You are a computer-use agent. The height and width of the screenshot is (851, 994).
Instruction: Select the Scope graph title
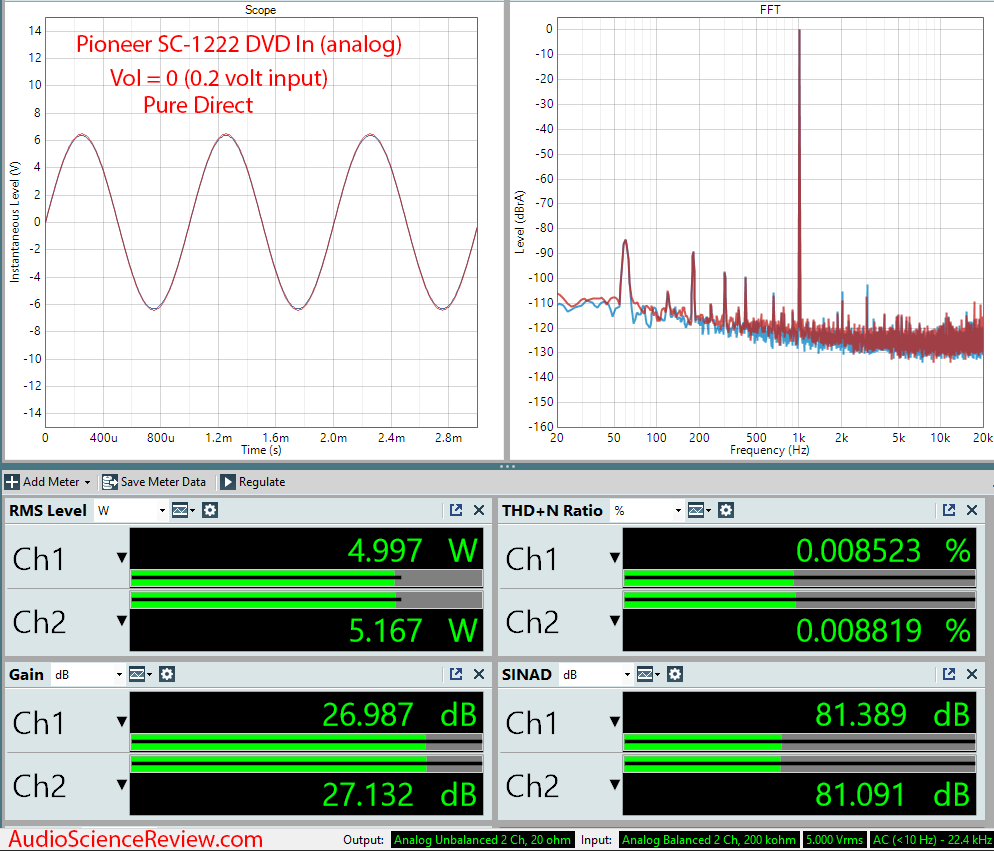point(261,10)
